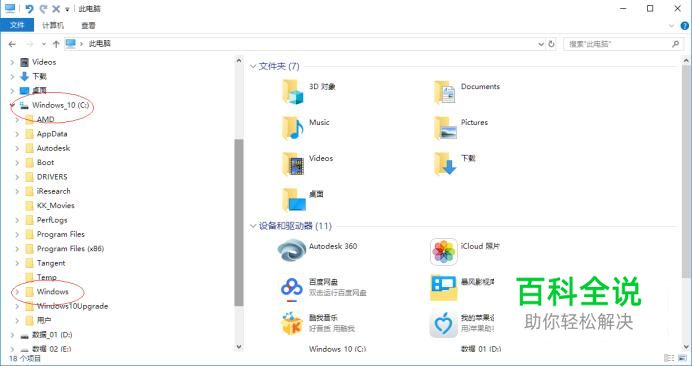692x366 pixels.
Task: Click the undo icon in the title bar
Action: click(30, 8)
